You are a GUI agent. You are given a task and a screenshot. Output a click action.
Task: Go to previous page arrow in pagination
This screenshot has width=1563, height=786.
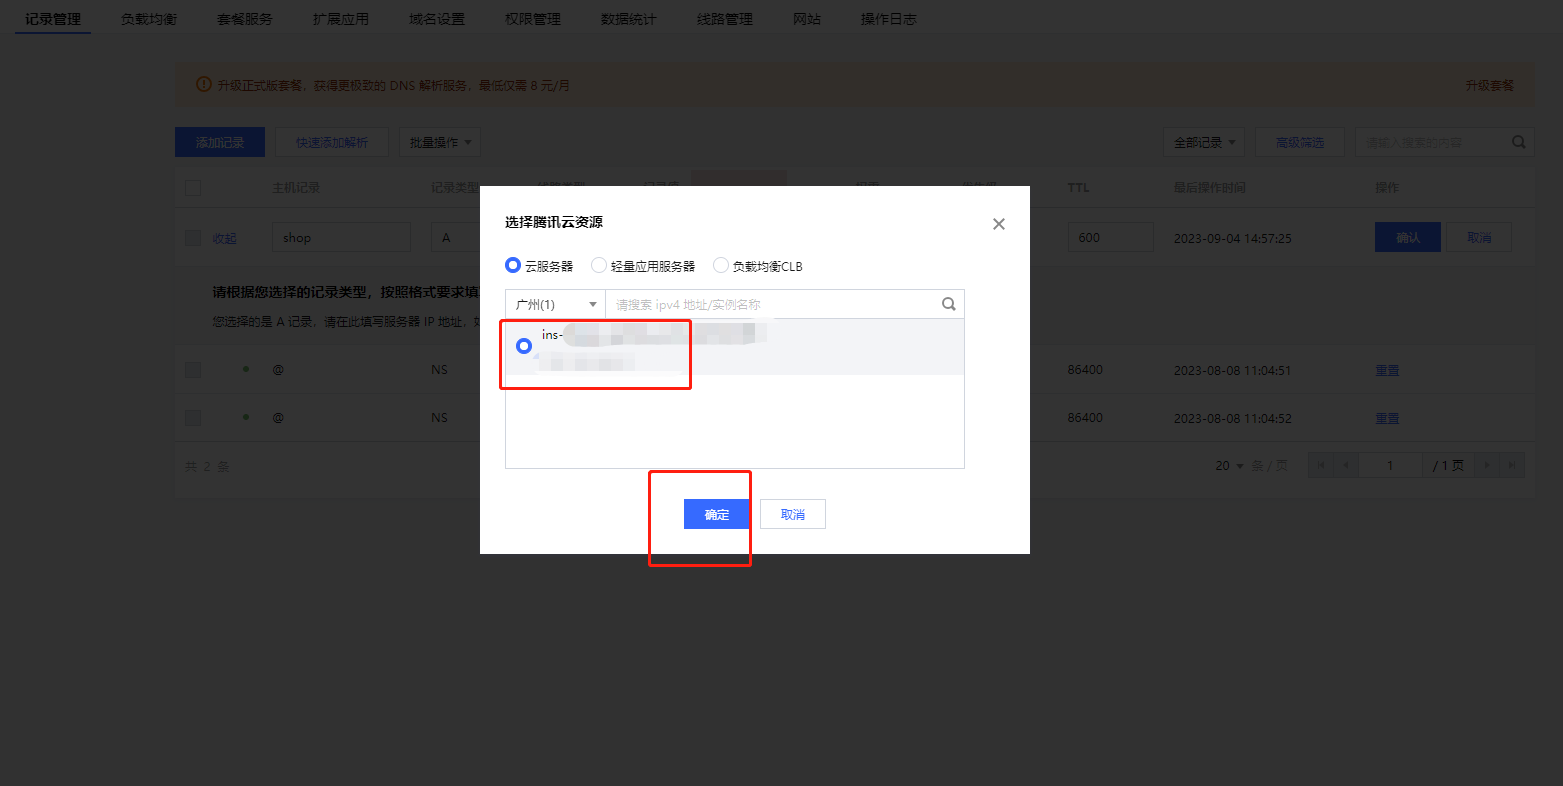click(1347, 465)
